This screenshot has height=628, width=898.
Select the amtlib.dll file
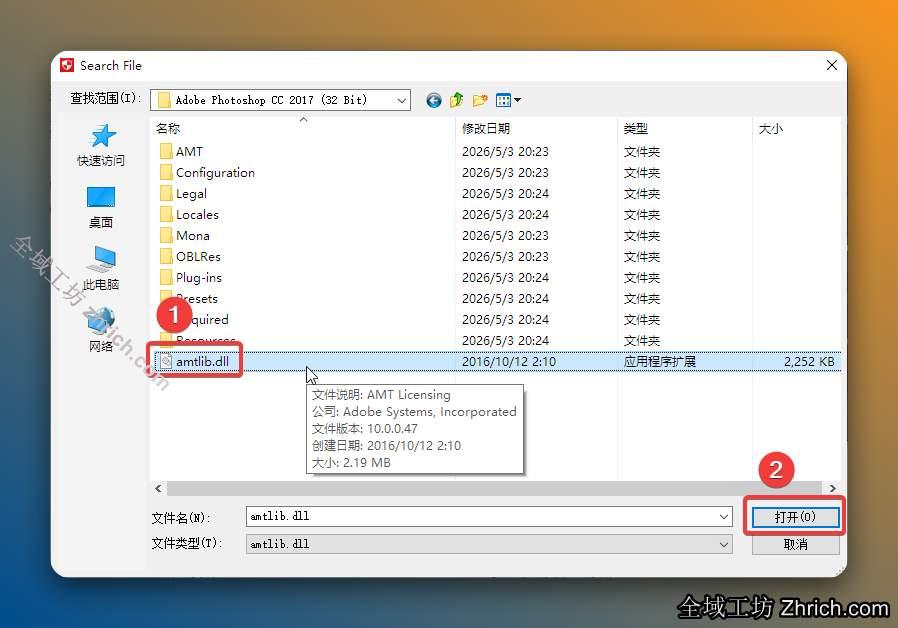202,362
